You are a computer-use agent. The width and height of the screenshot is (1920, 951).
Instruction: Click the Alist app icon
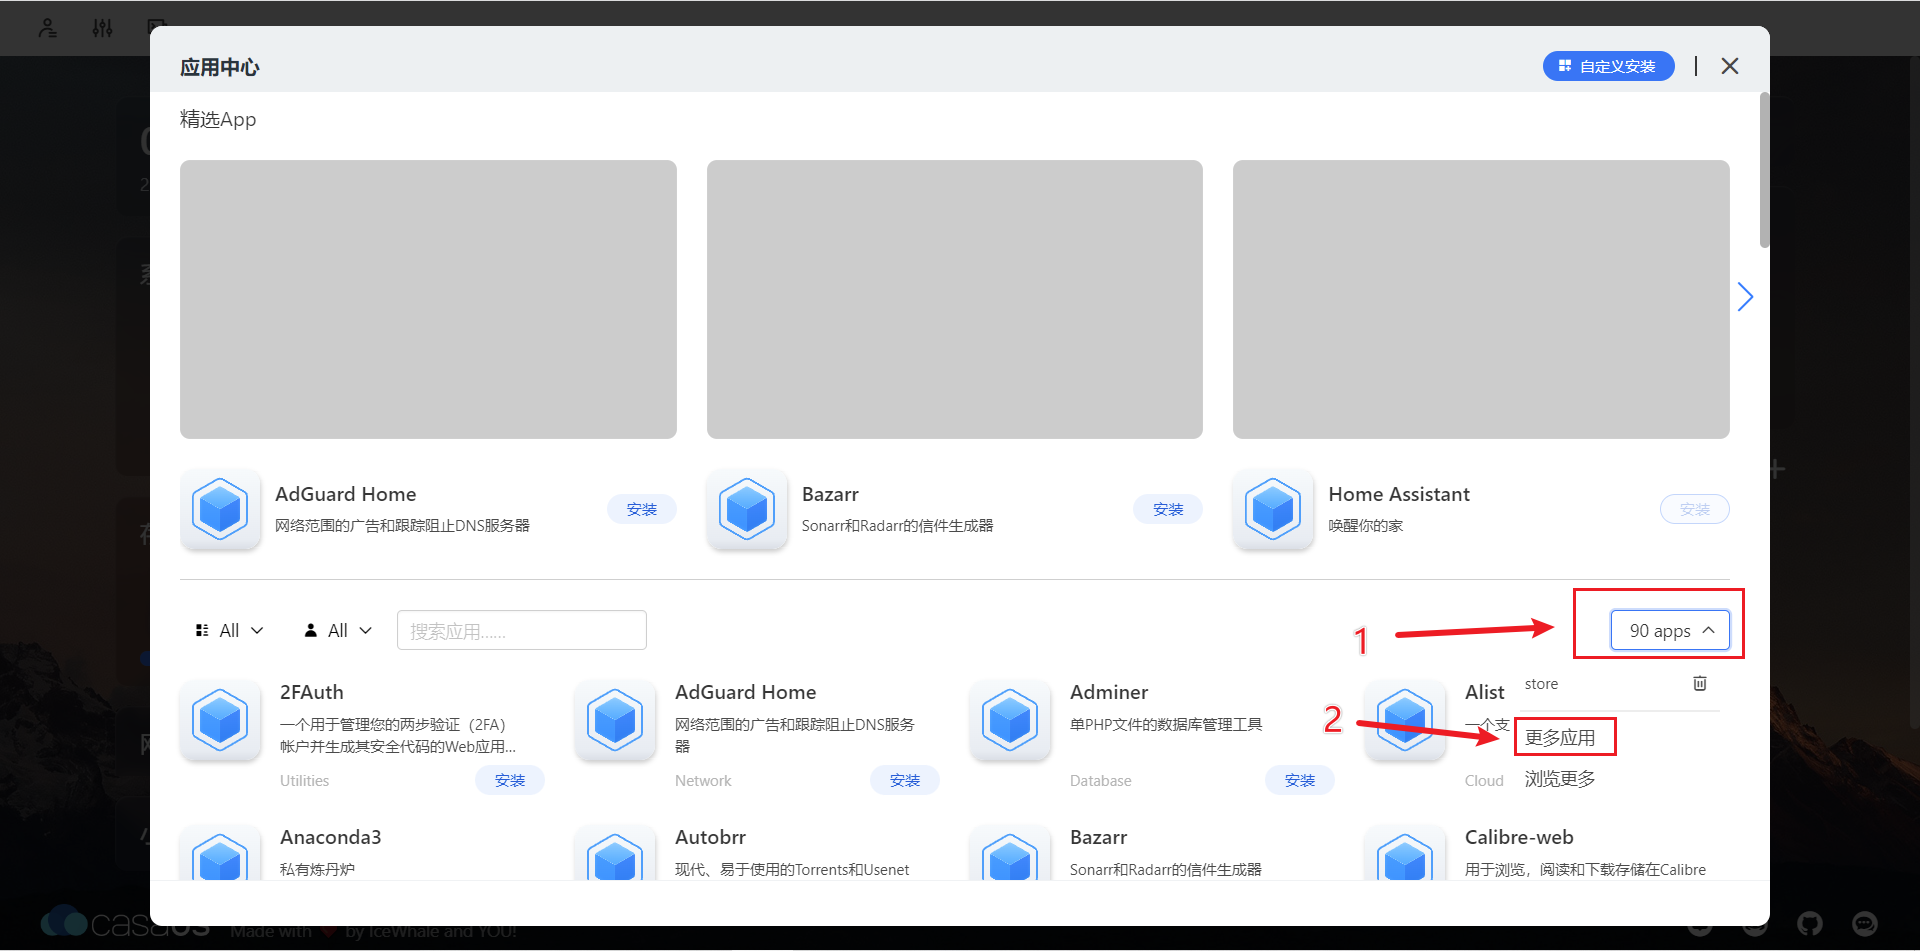pyautogui.click(x=1406, y=720)
